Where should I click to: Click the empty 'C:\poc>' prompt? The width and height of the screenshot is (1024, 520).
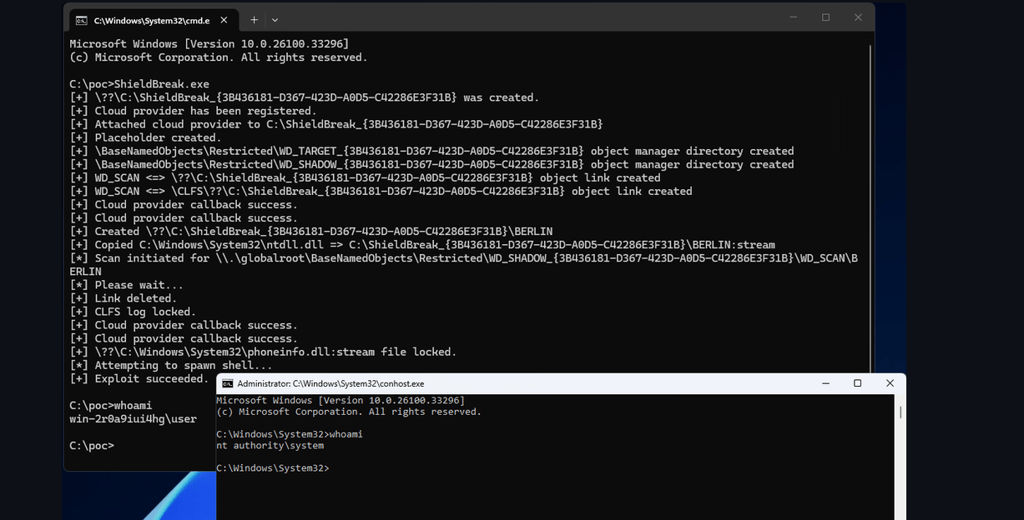91,446
